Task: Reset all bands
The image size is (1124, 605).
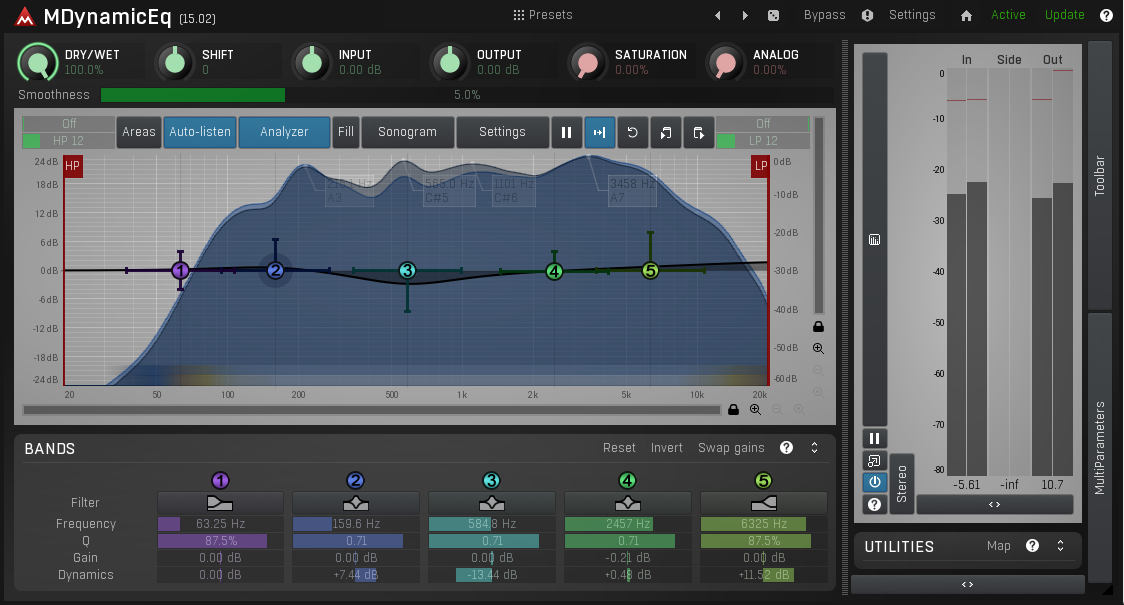Action: (x=619, y=447)
